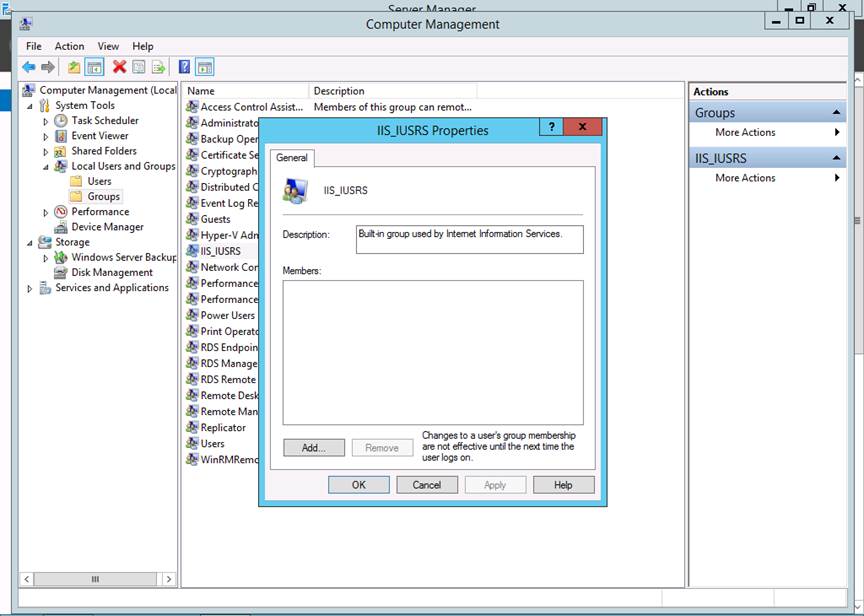The height and width of the screenshot is (616, 864).
Task: Open the Action menu
Action: [69, 46]
